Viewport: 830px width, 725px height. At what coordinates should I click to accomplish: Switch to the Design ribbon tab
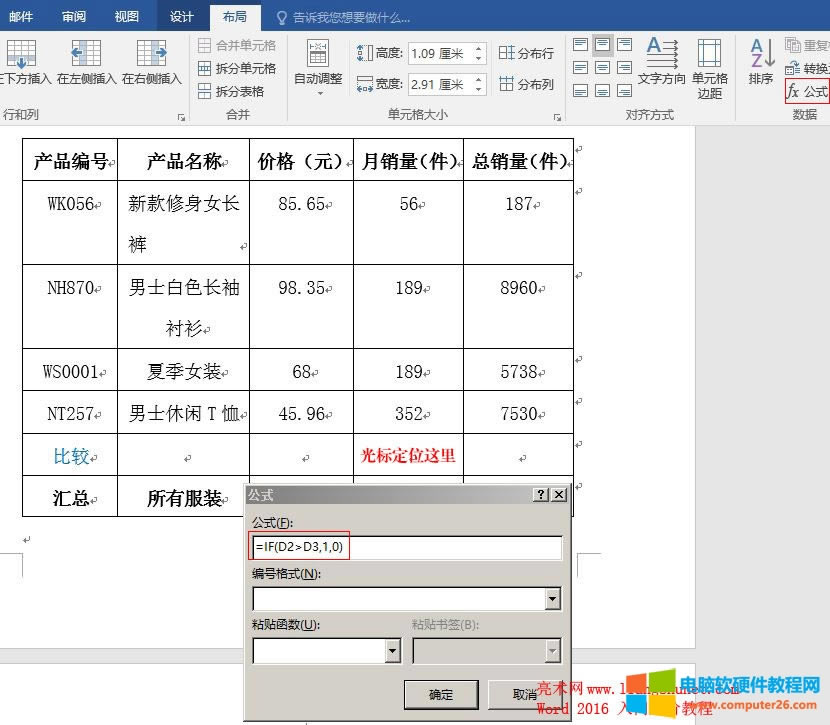pos(180,16)
